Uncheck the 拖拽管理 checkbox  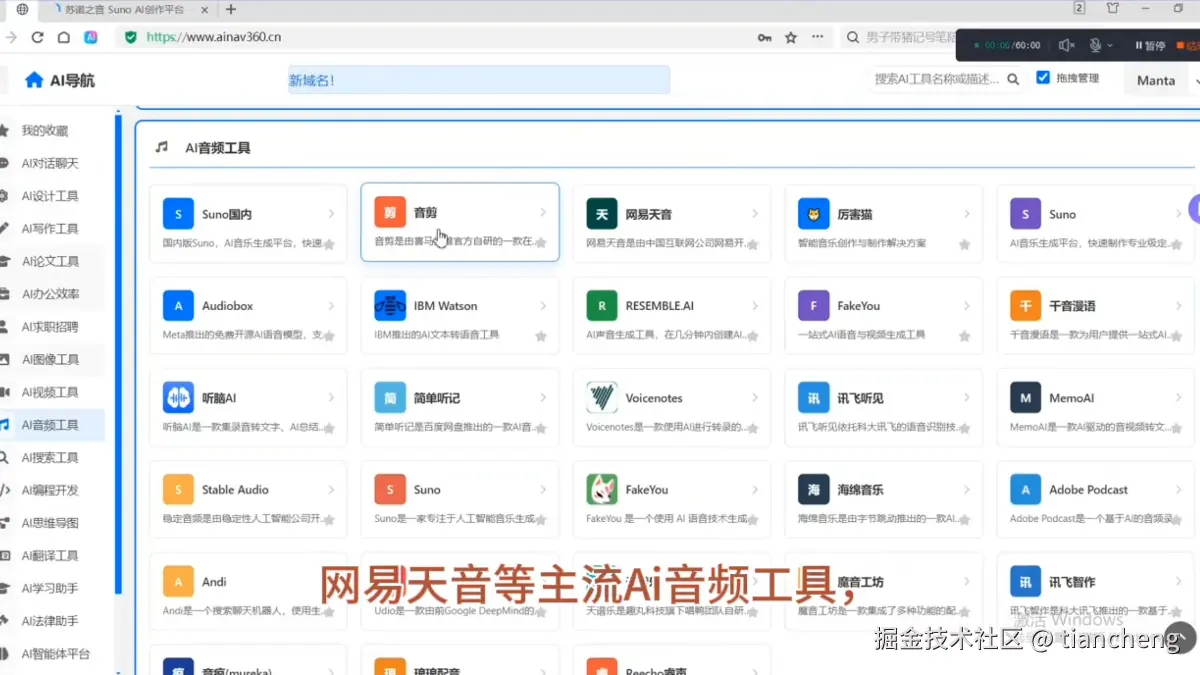click(1044, 79)
